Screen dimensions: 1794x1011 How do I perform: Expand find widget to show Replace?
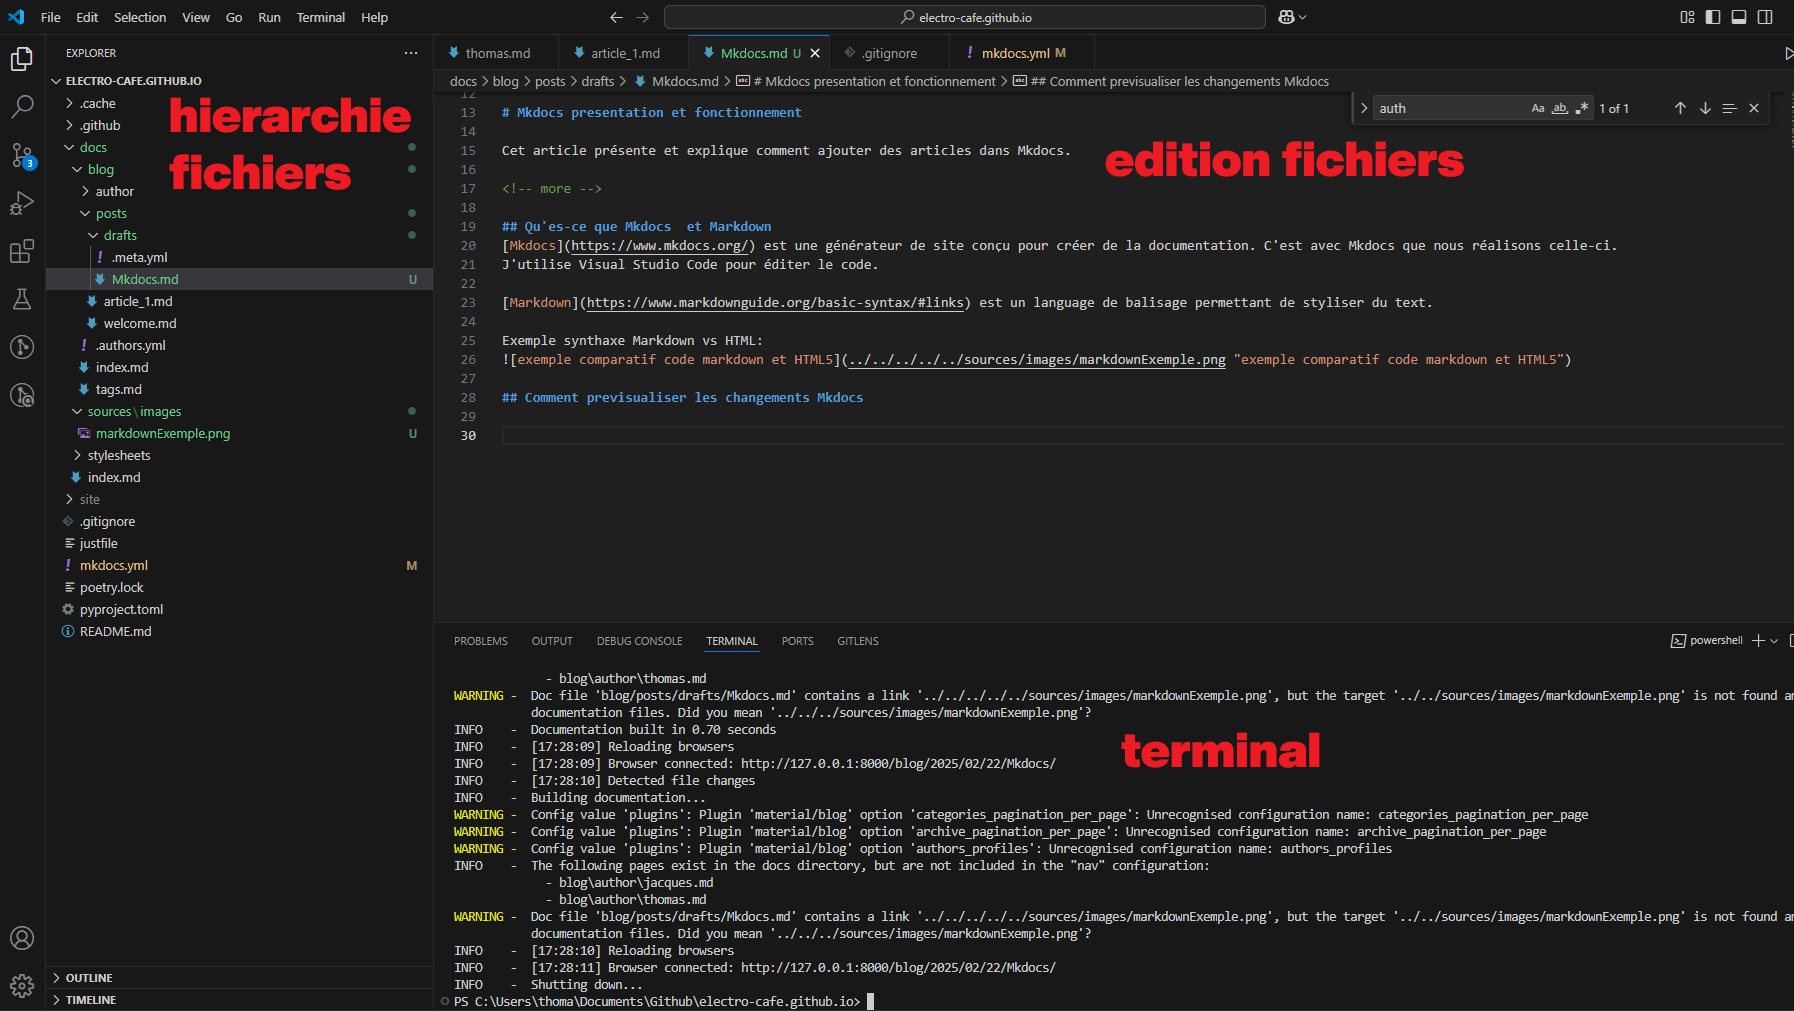[1364, 108]
